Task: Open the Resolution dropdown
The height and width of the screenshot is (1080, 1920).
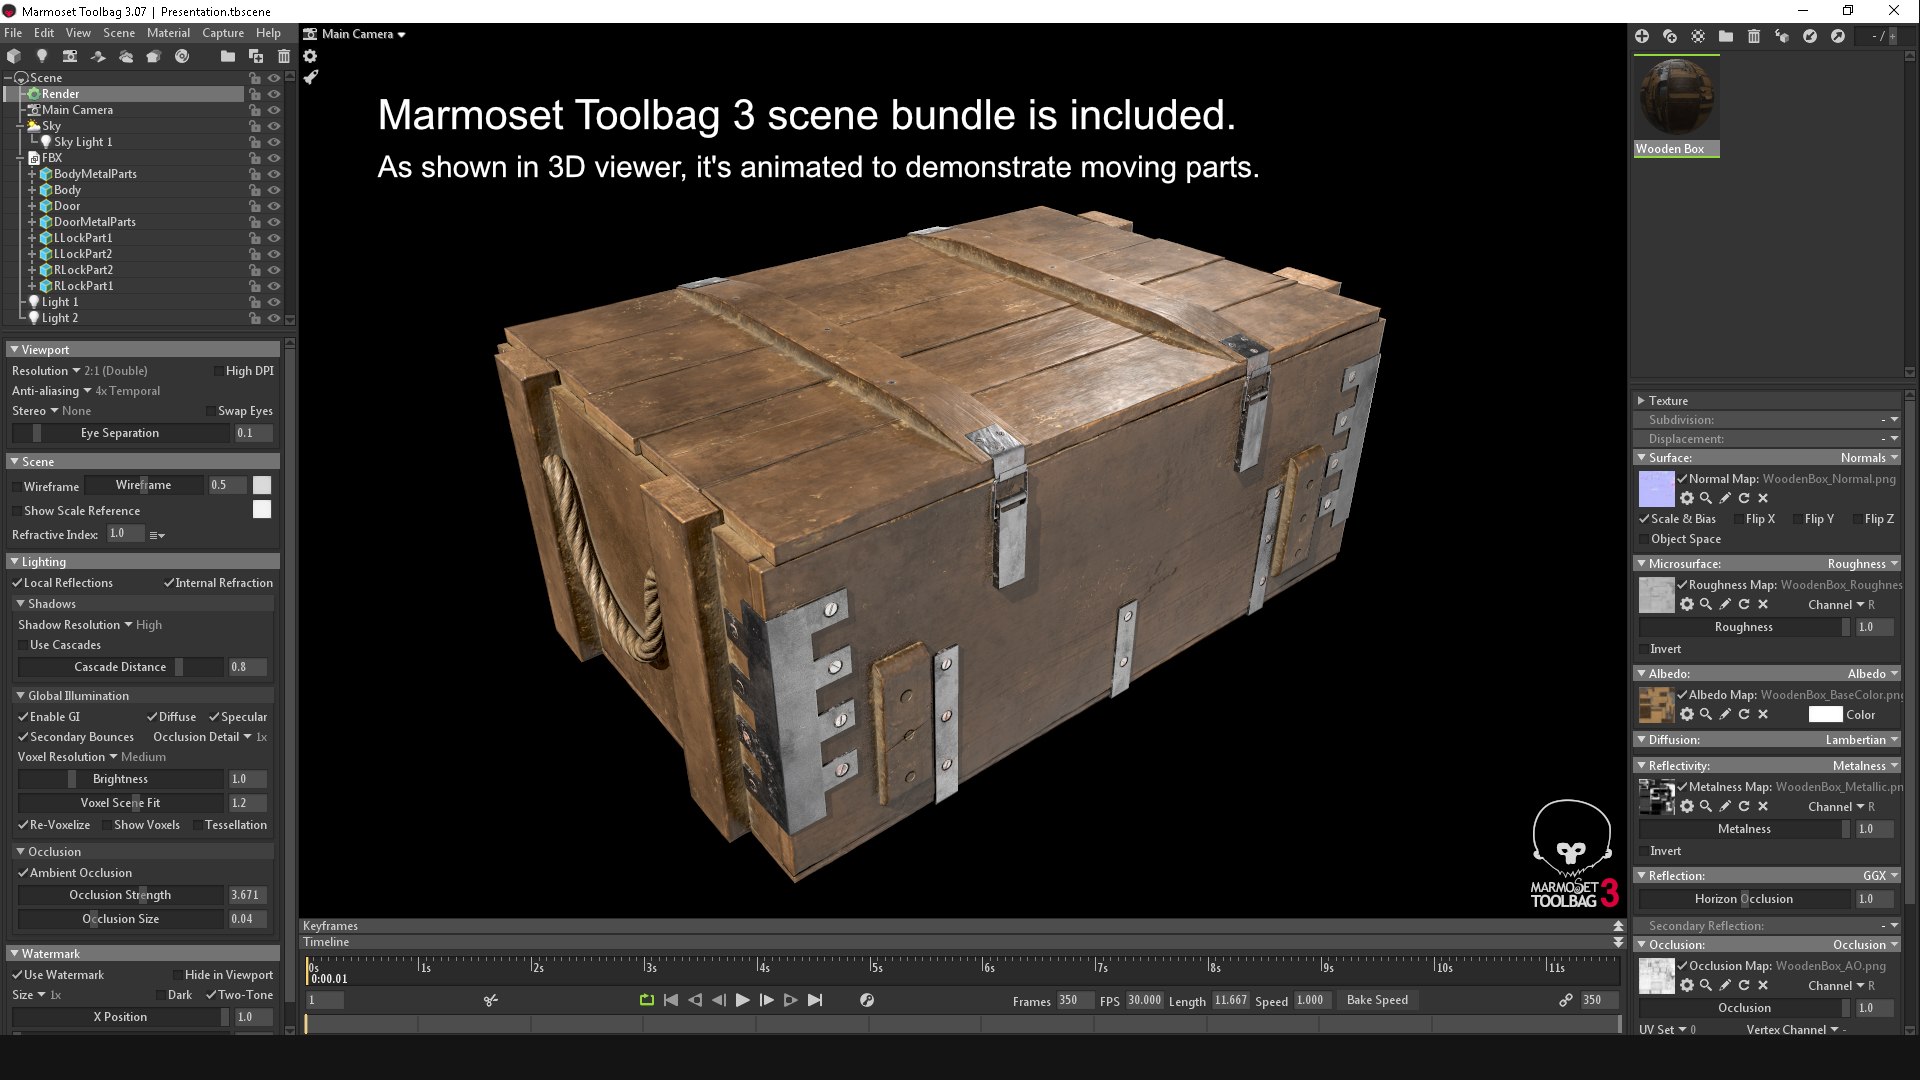Action: [80, 371]
